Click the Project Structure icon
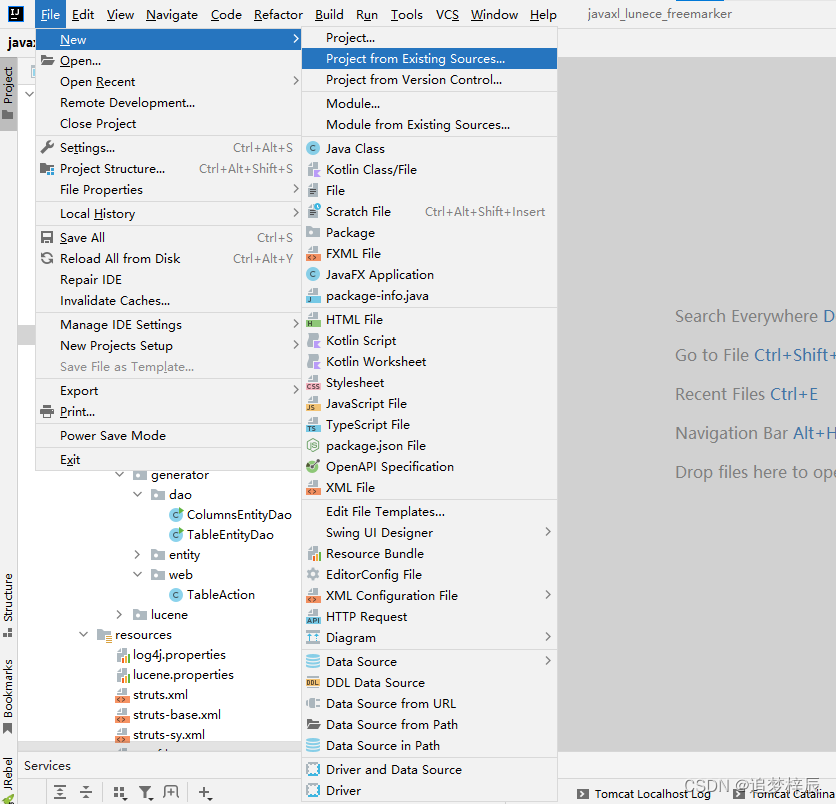This screenshot has width=836, height=804. 47,169
